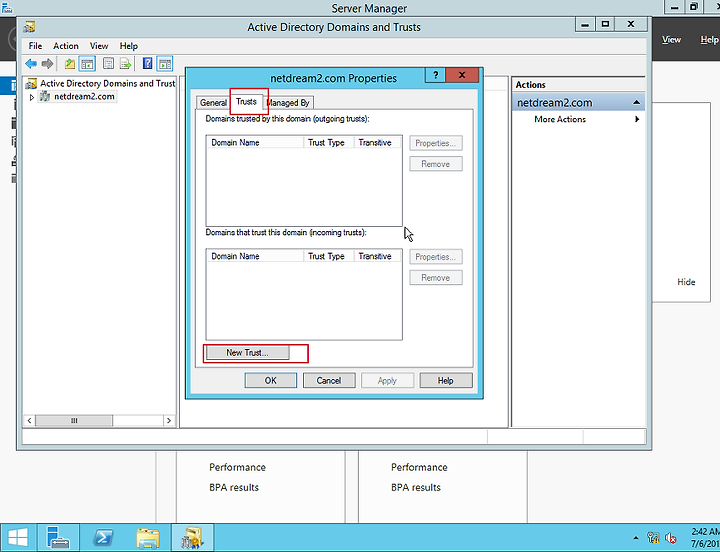Open the Windows Start button
720x552 pixels.
coord(18,537)
